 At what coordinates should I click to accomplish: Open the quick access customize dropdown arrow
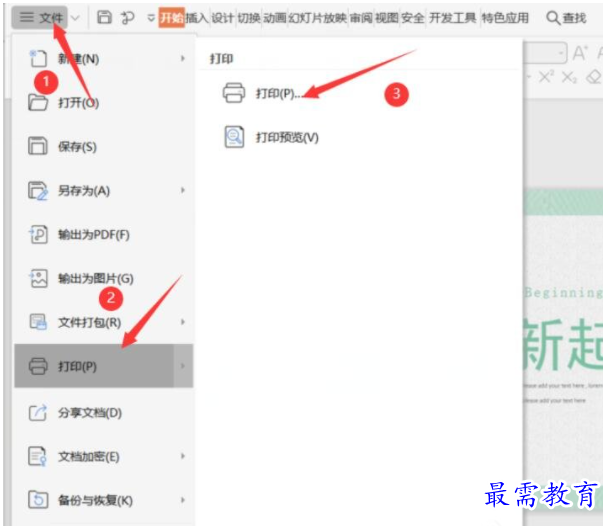click(x=151, y=18)
